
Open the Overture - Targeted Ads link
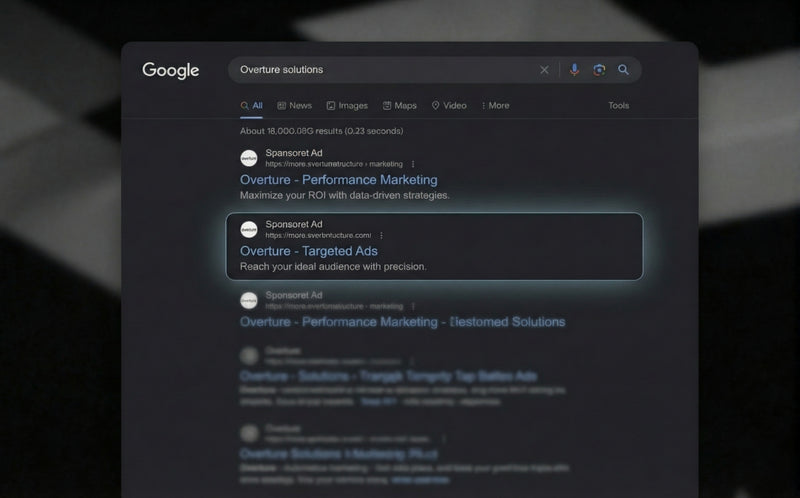[x=309, y=251]
